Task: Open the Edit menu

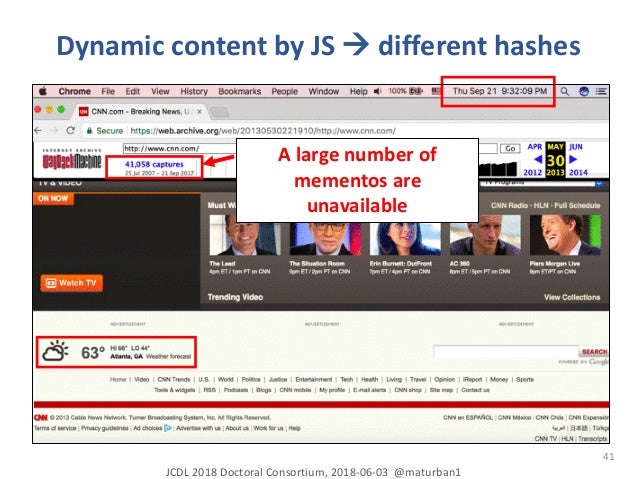Action: pos(133,91)
